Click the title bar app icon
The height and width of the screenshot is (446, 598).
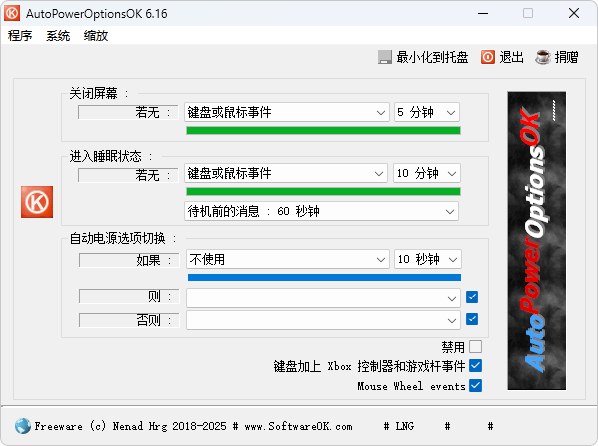12,13
